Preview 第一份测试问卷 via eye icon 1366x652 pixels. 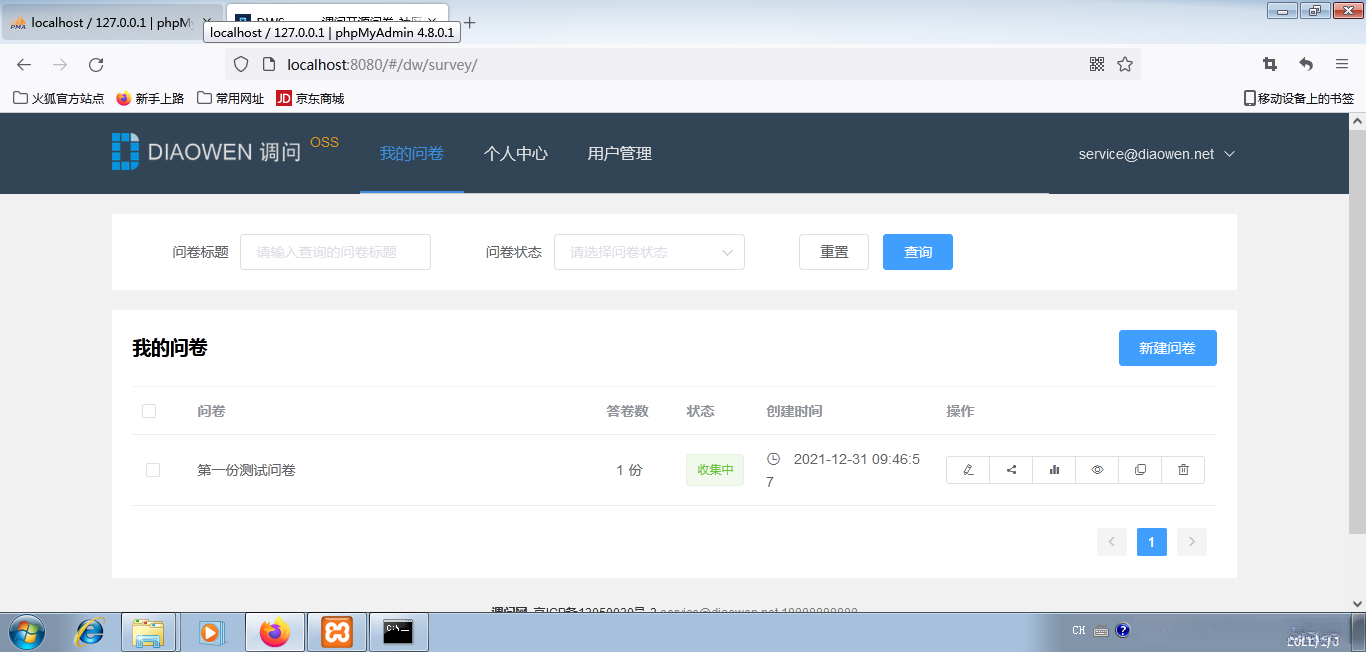pos(1097,470)
